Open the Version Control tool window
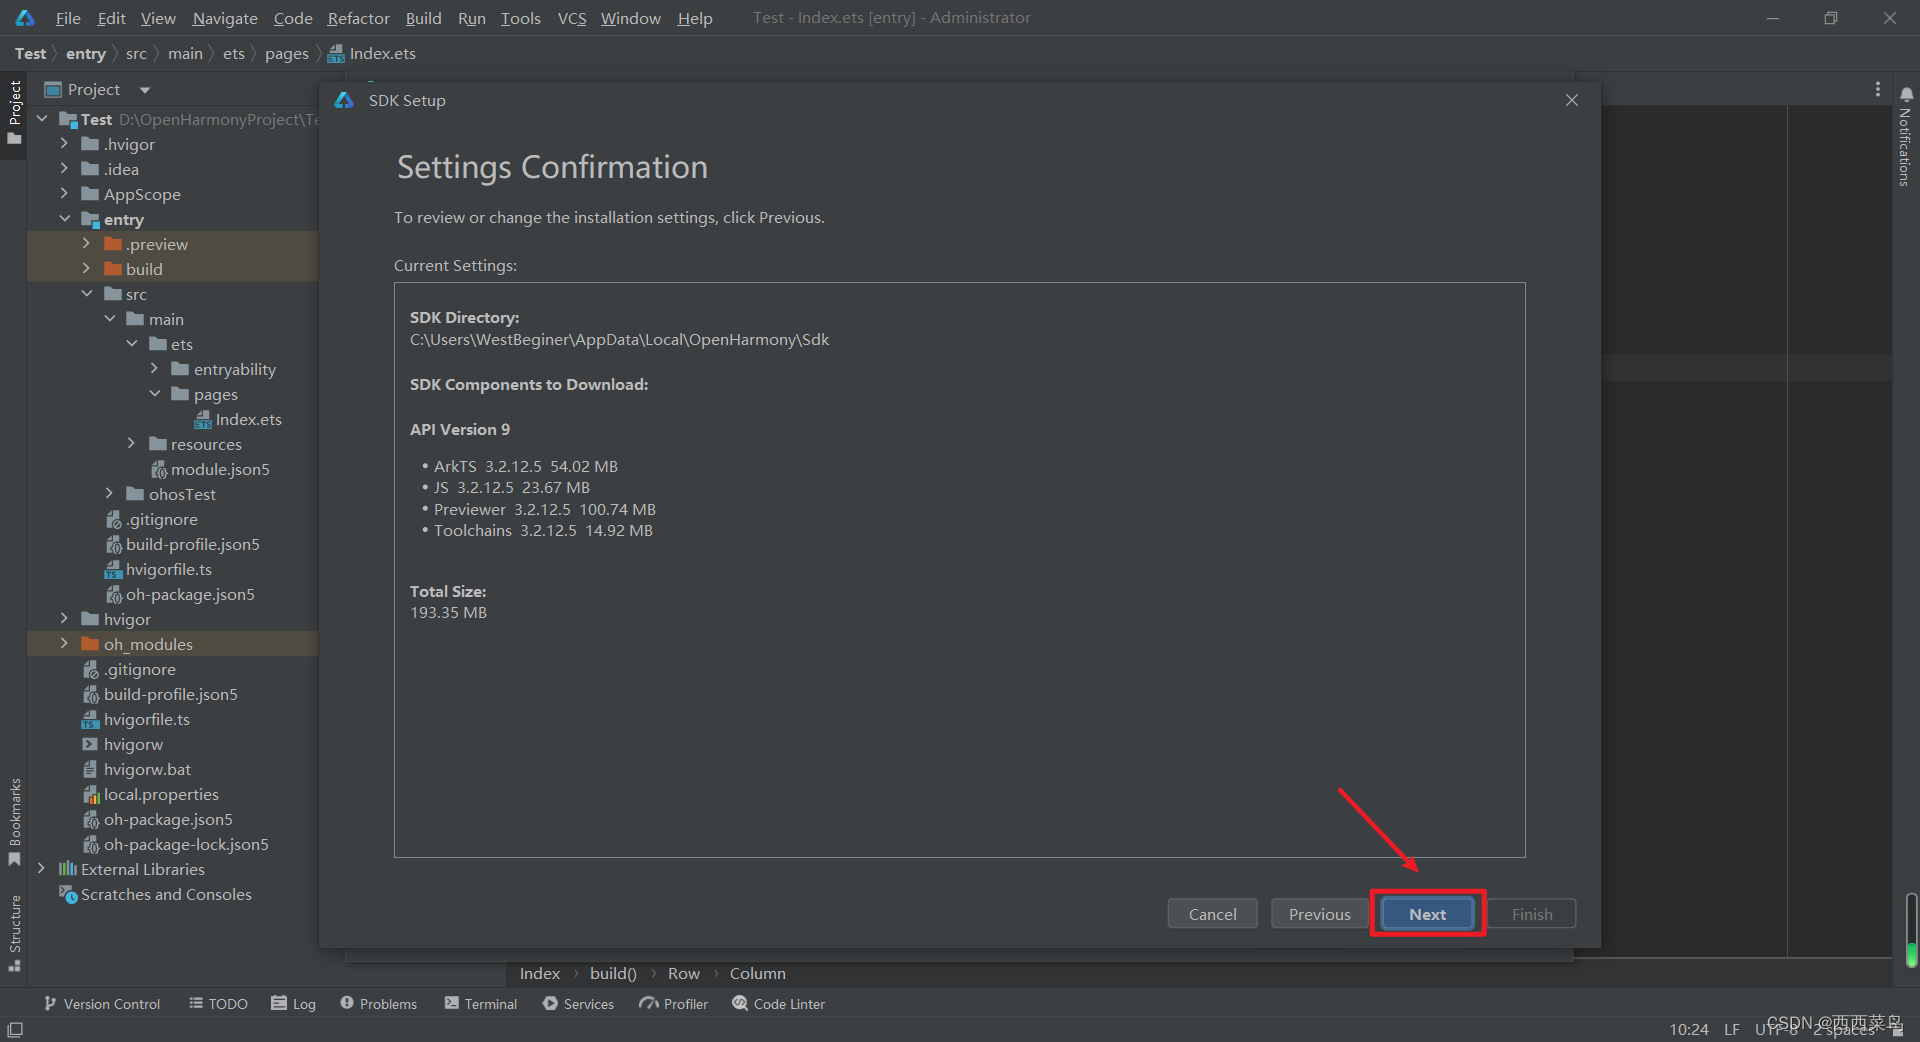 [x=102, y=1004]
